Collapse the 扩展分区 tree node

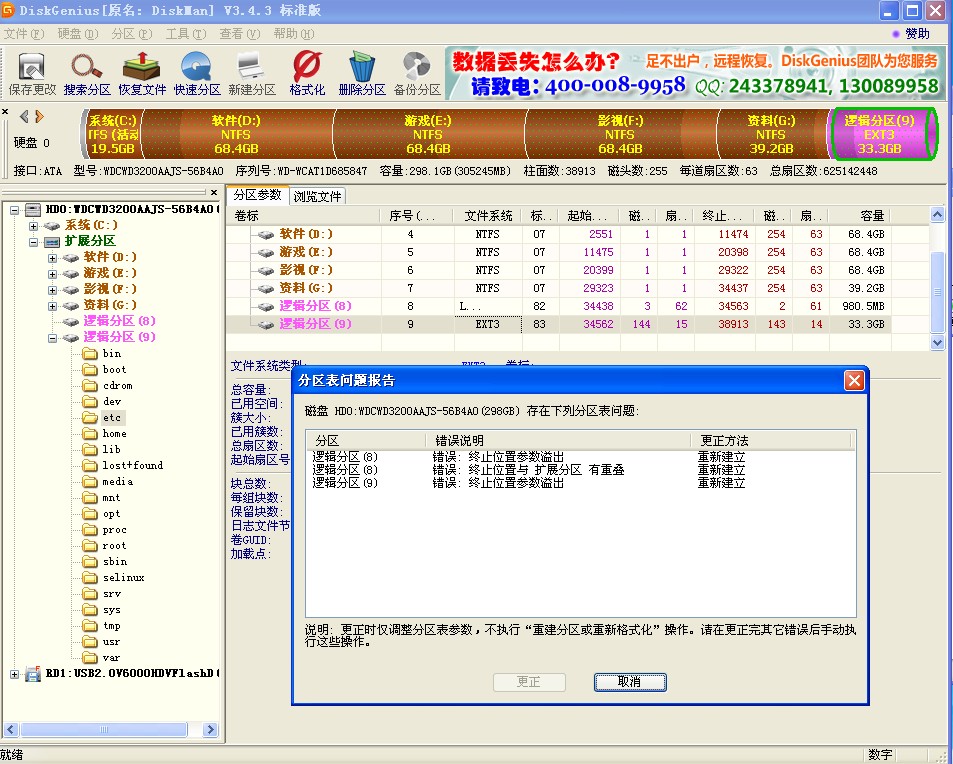coord(33,241)
